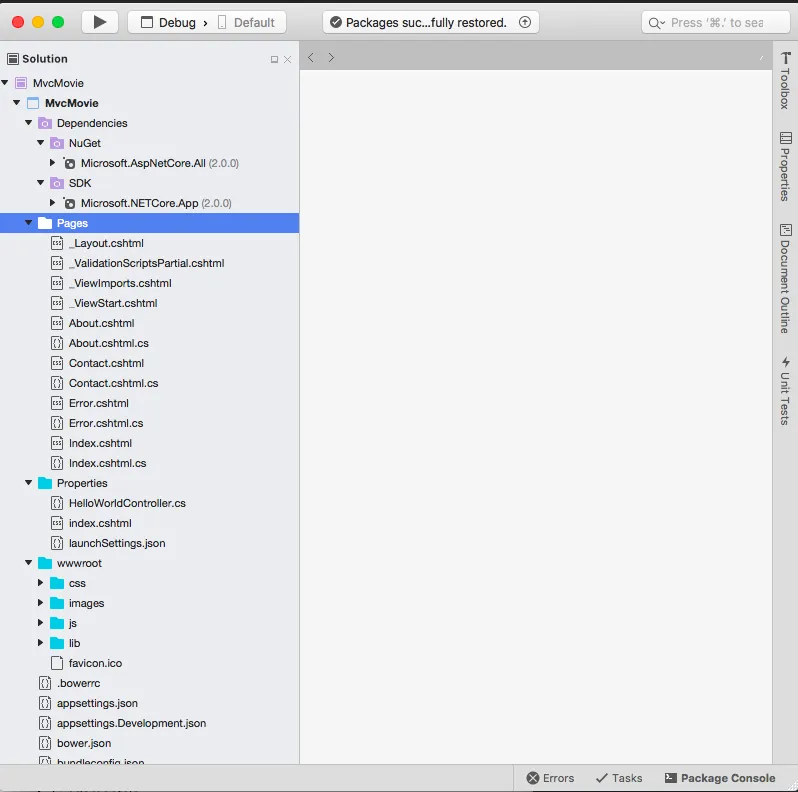
Task: Select About.cshtml.cs code file icon
Action: pyautogui.click(x=58, y=343)
